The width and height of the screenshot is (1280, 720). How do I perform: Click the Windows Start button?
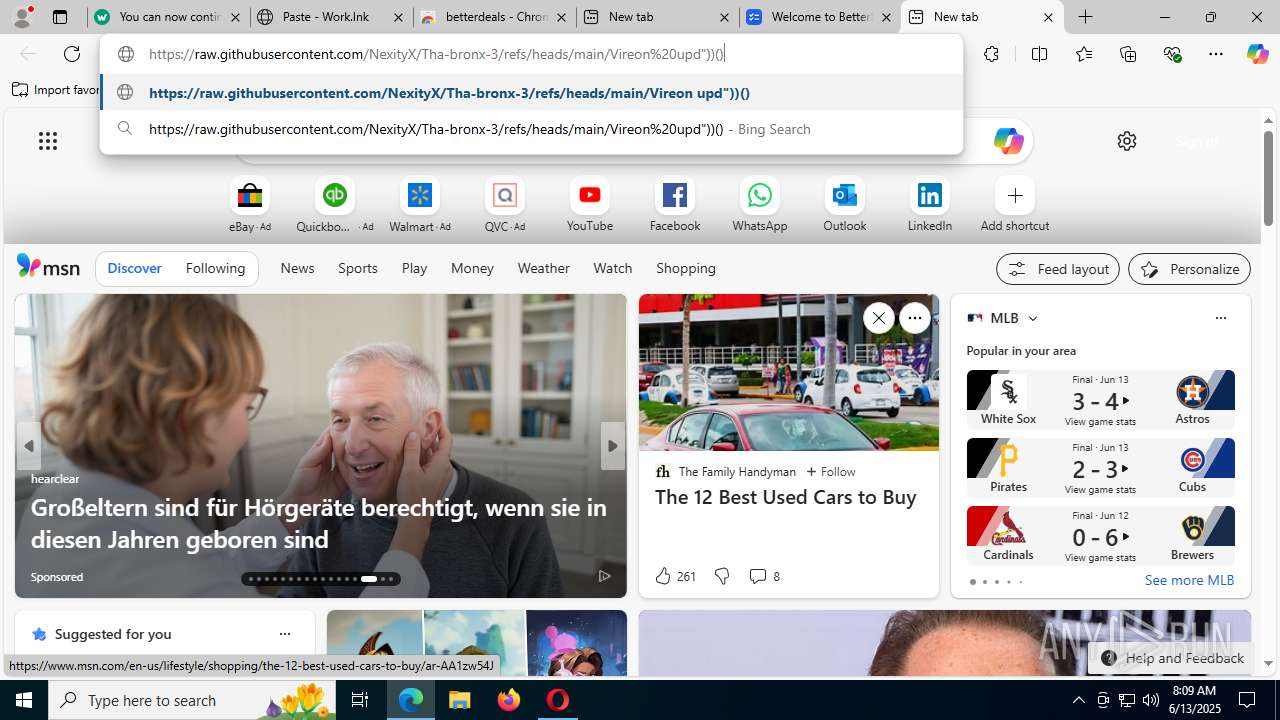[x=24, y=700]
